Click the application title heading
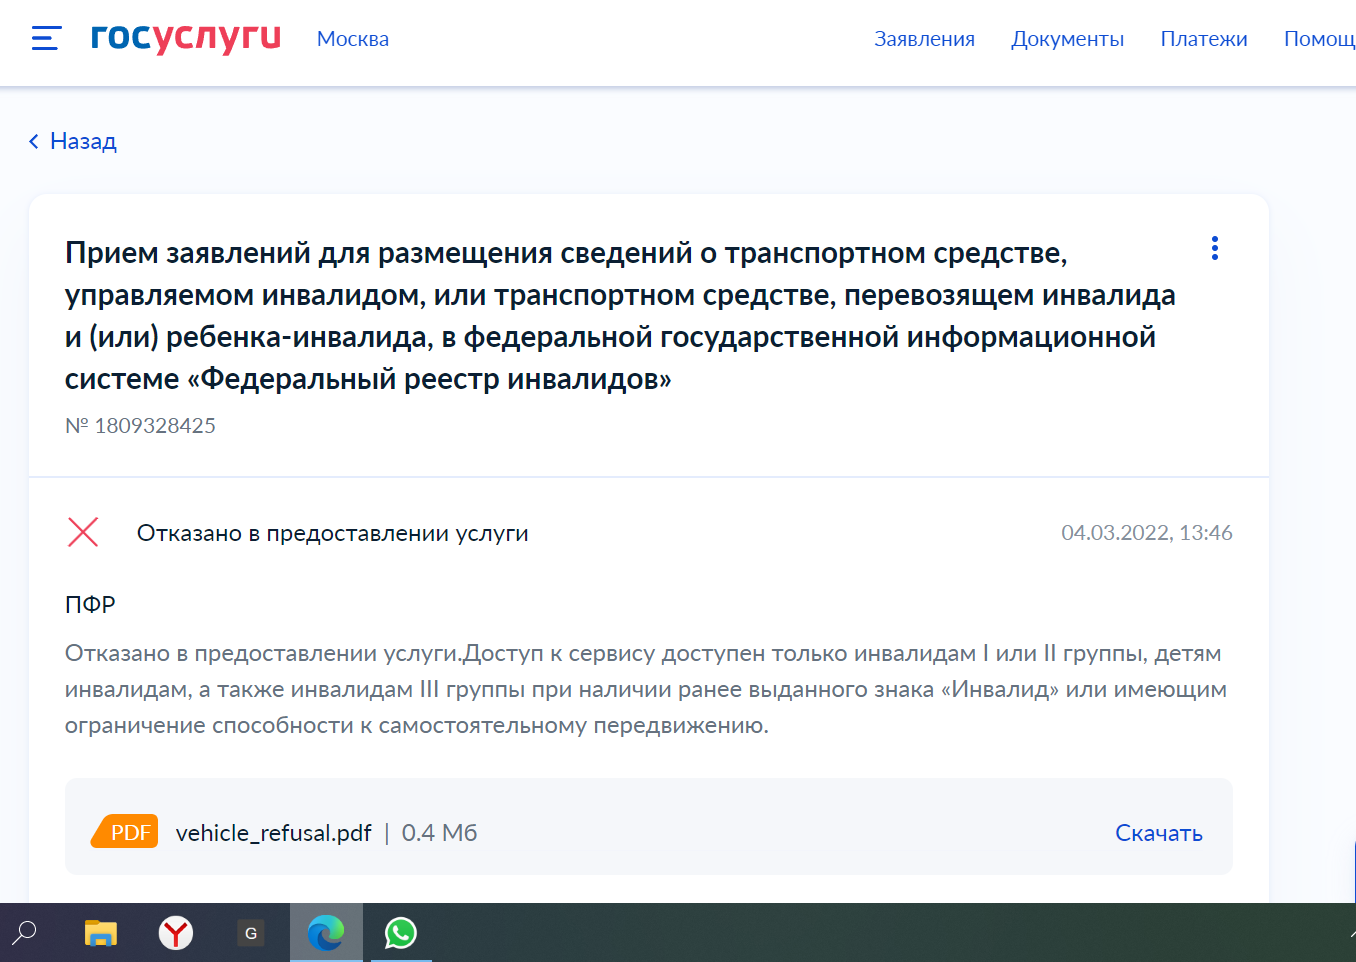 [620, 316]
